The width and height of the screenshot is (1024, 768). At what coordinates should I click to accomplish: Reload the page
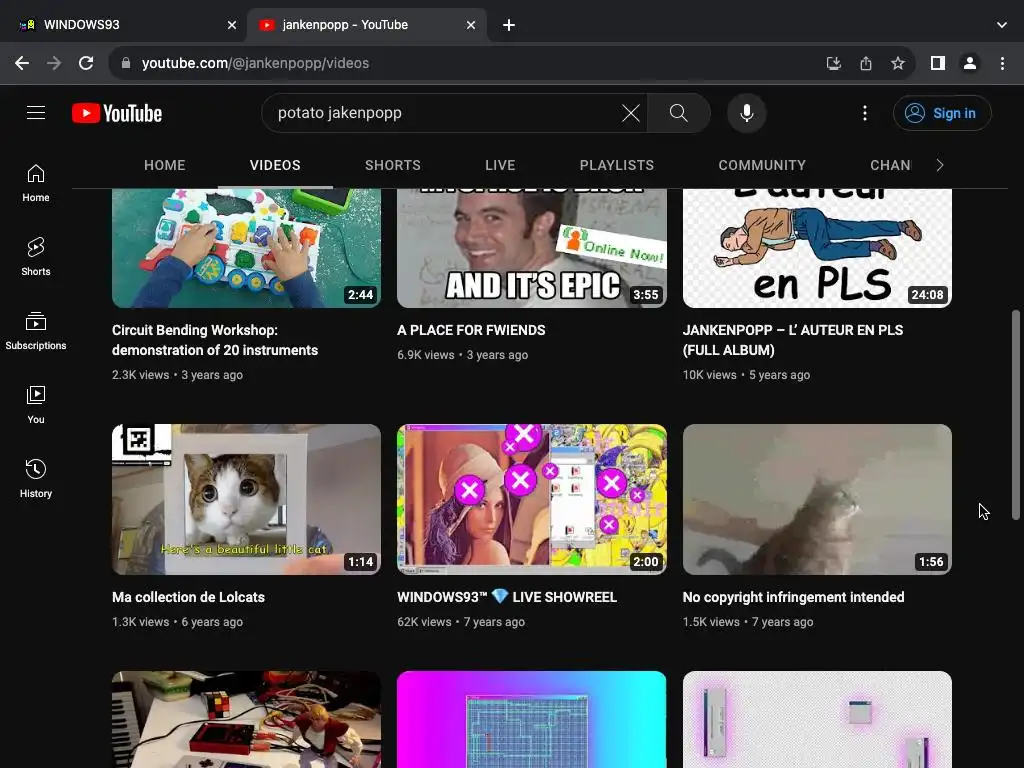[86, 63]
